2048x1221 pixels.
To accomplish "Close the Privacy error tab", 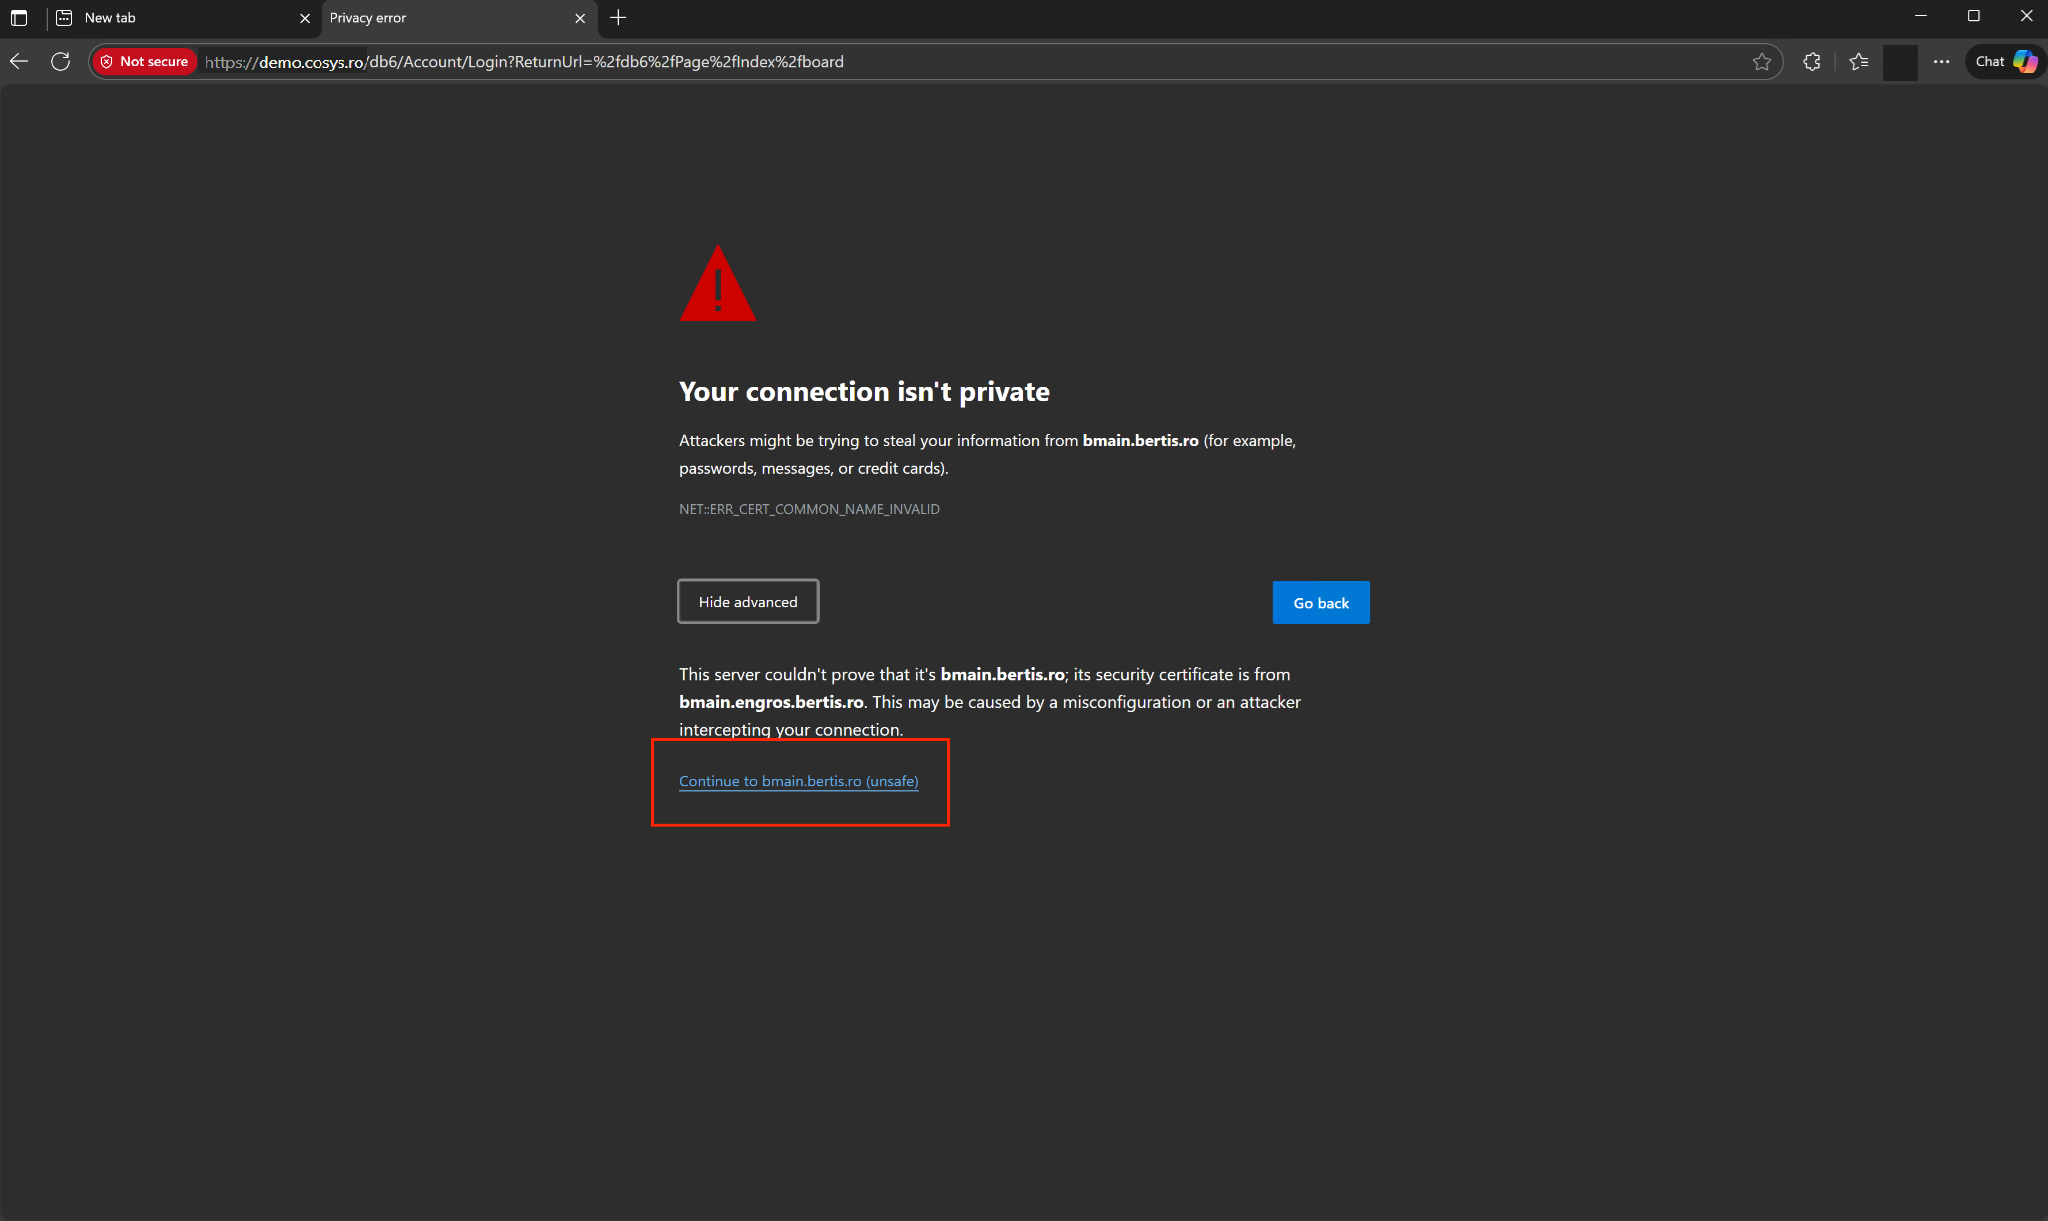I will pos(580,18).
